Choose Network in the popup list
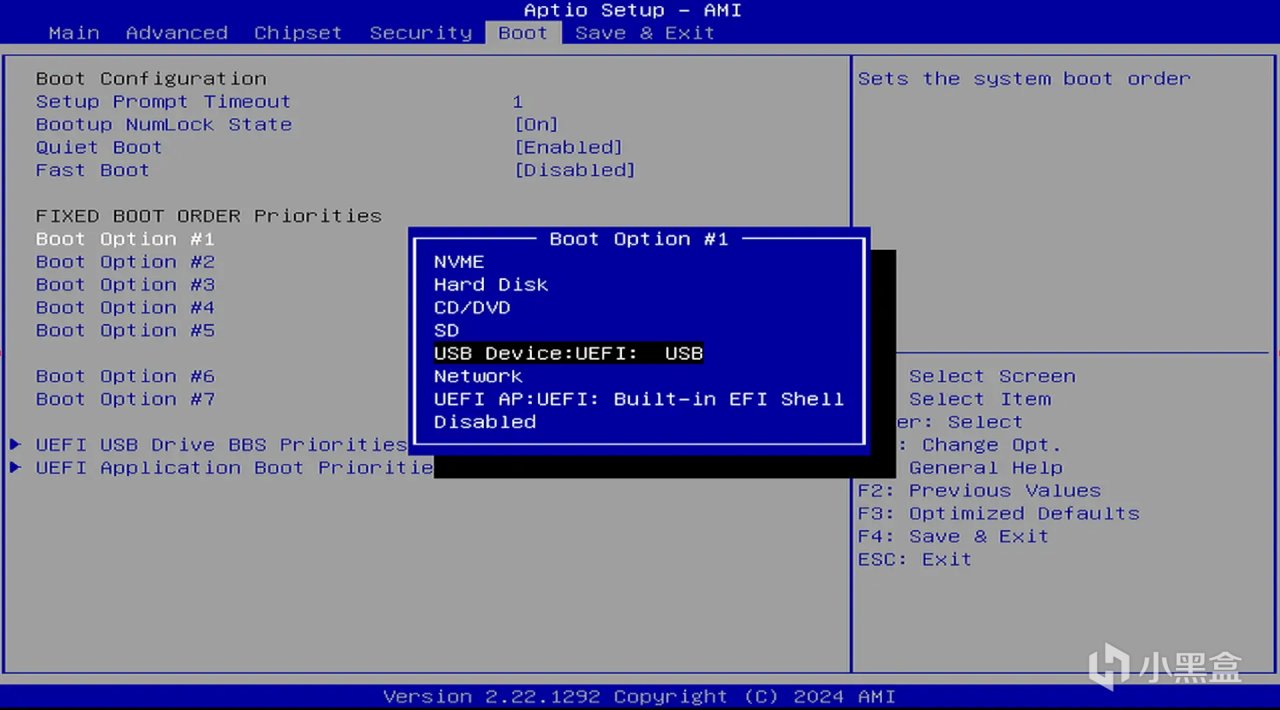1280x710 pixels. click(478, 376)
